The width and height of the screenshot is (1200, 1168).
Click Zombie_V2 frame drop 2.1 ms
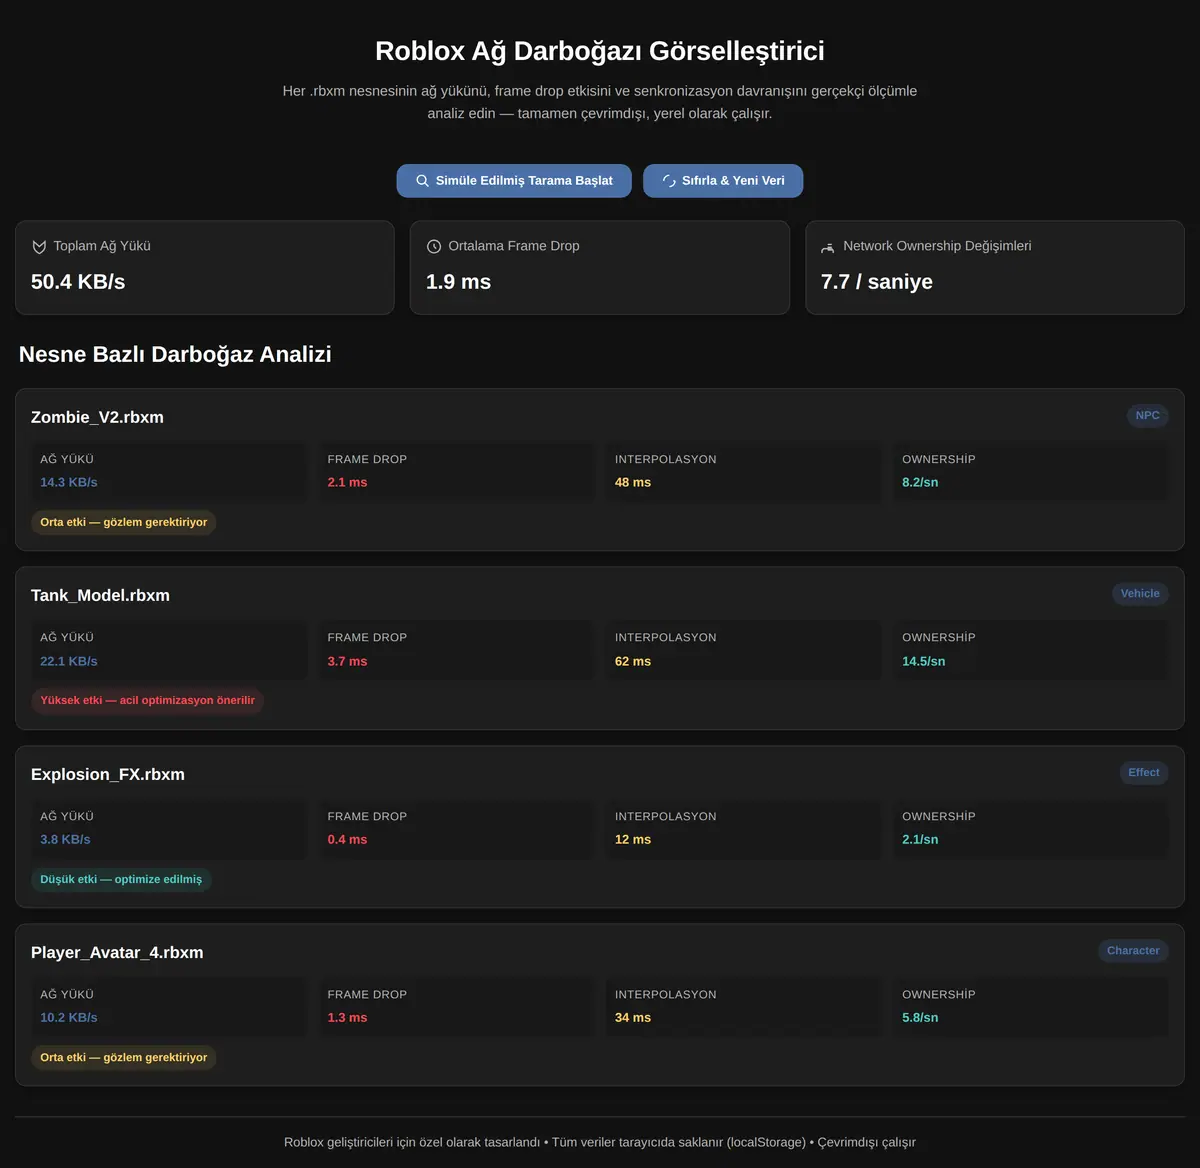(347, 482)
